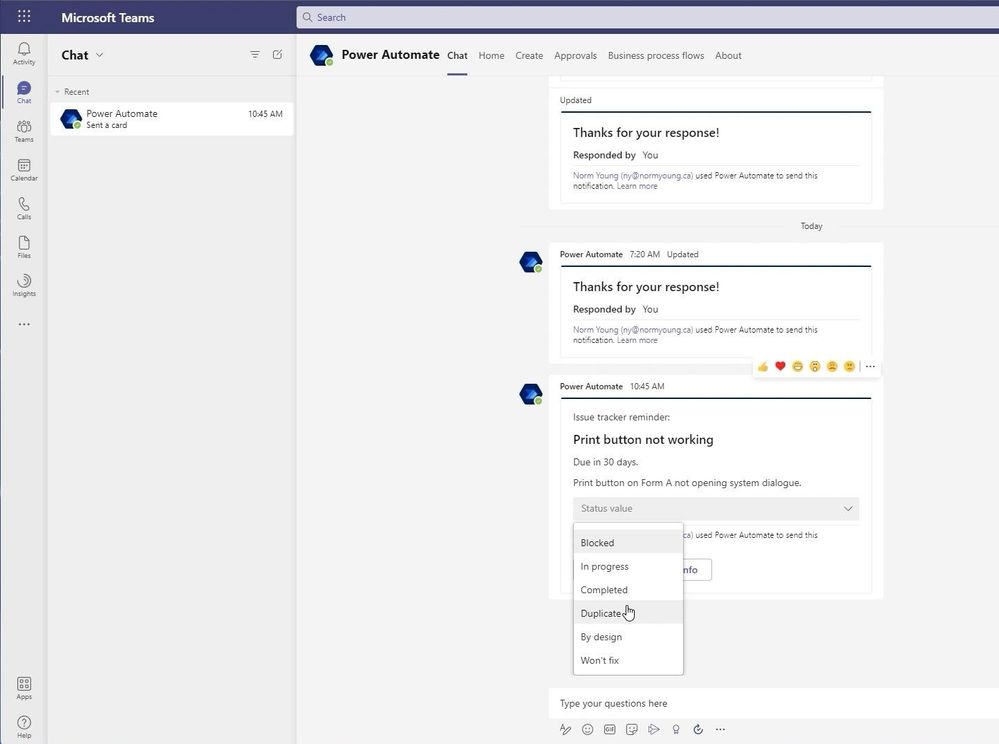999x744 pixels.
Task: Open Business process flows tab
Action: (x=656, y=55)
